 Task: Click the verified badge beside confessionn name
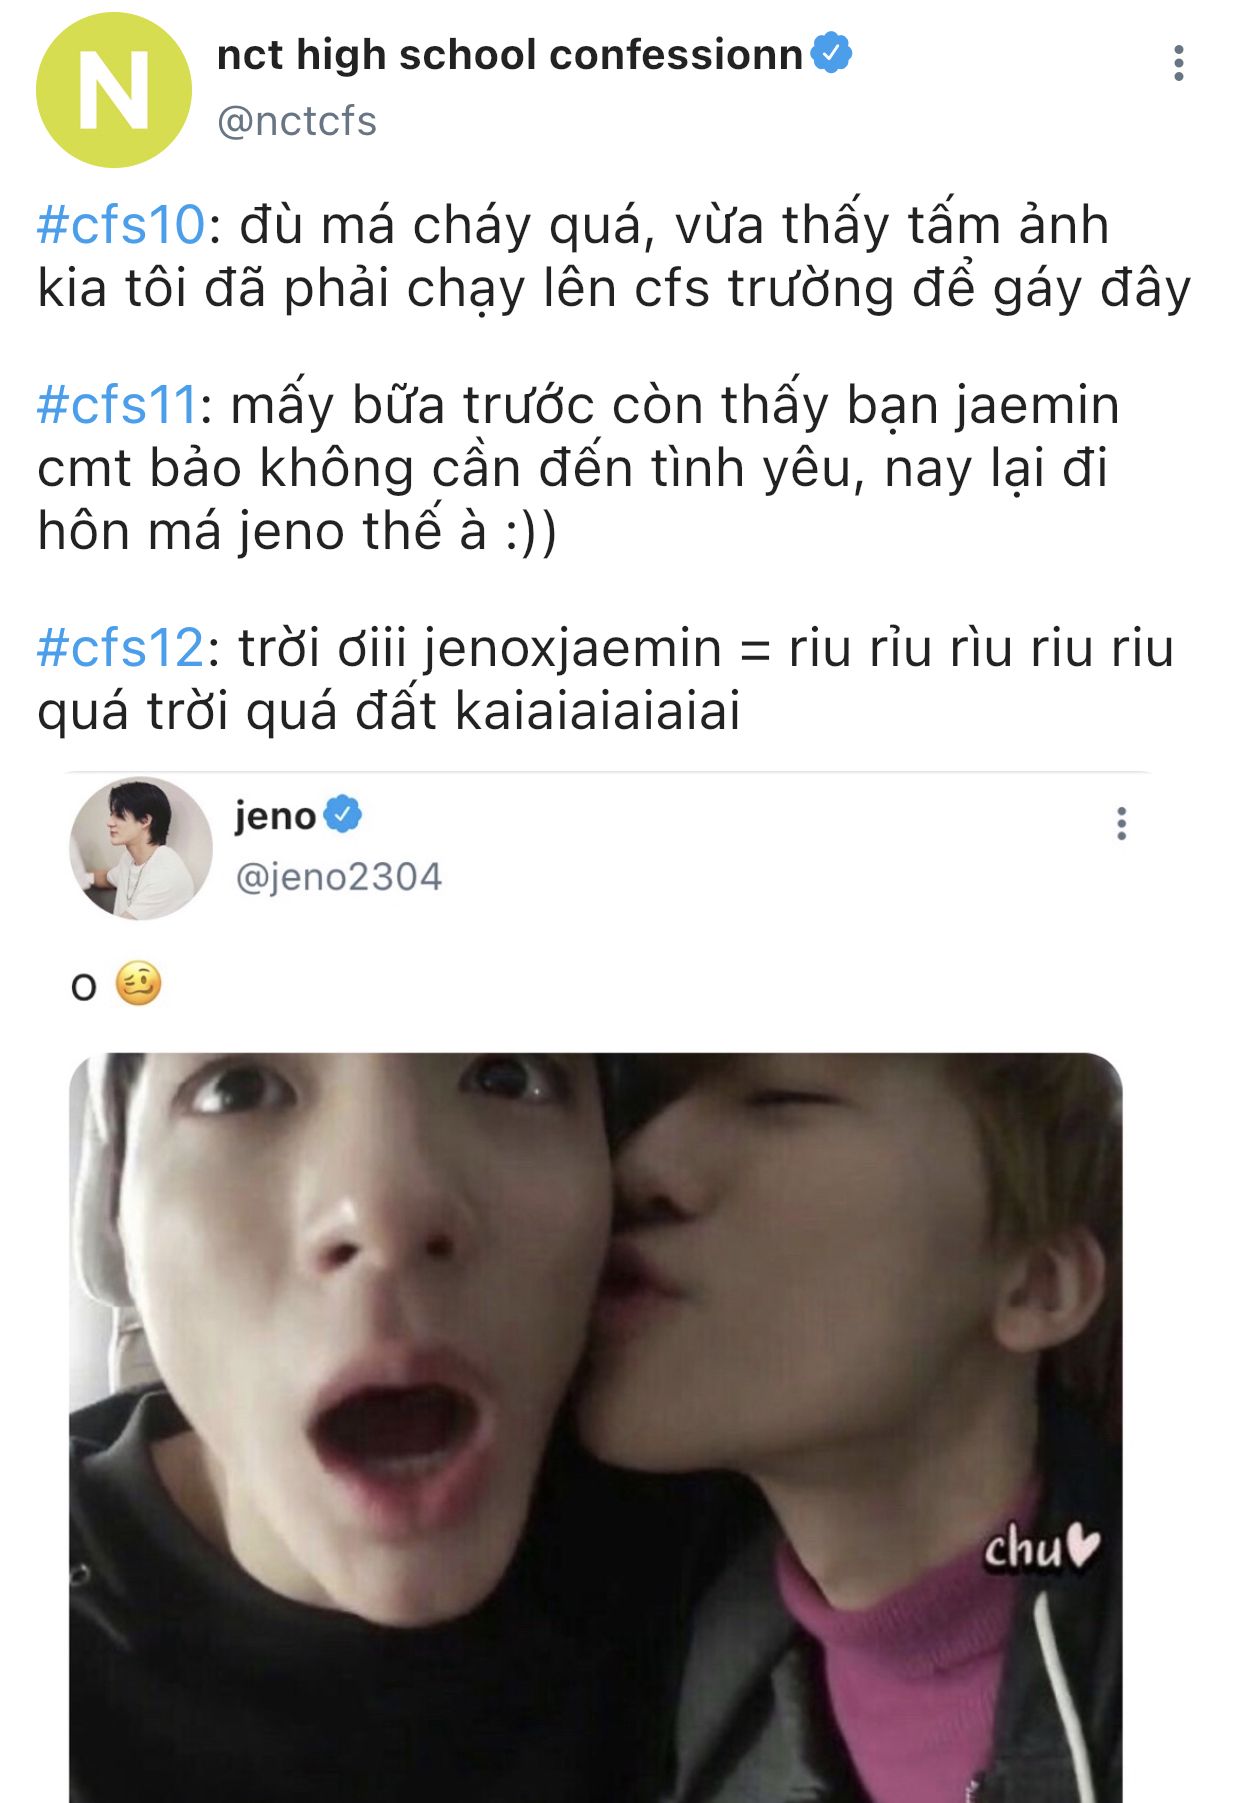coord(831,52)
